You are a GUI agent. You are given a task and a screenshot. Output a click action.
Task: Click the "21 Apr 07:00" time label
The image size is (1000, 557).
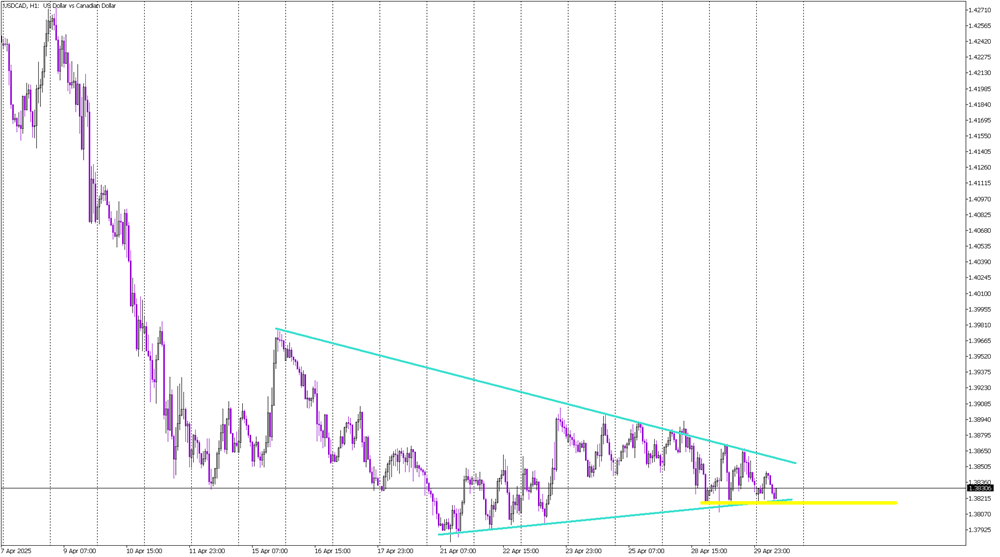tap(458, 551)
